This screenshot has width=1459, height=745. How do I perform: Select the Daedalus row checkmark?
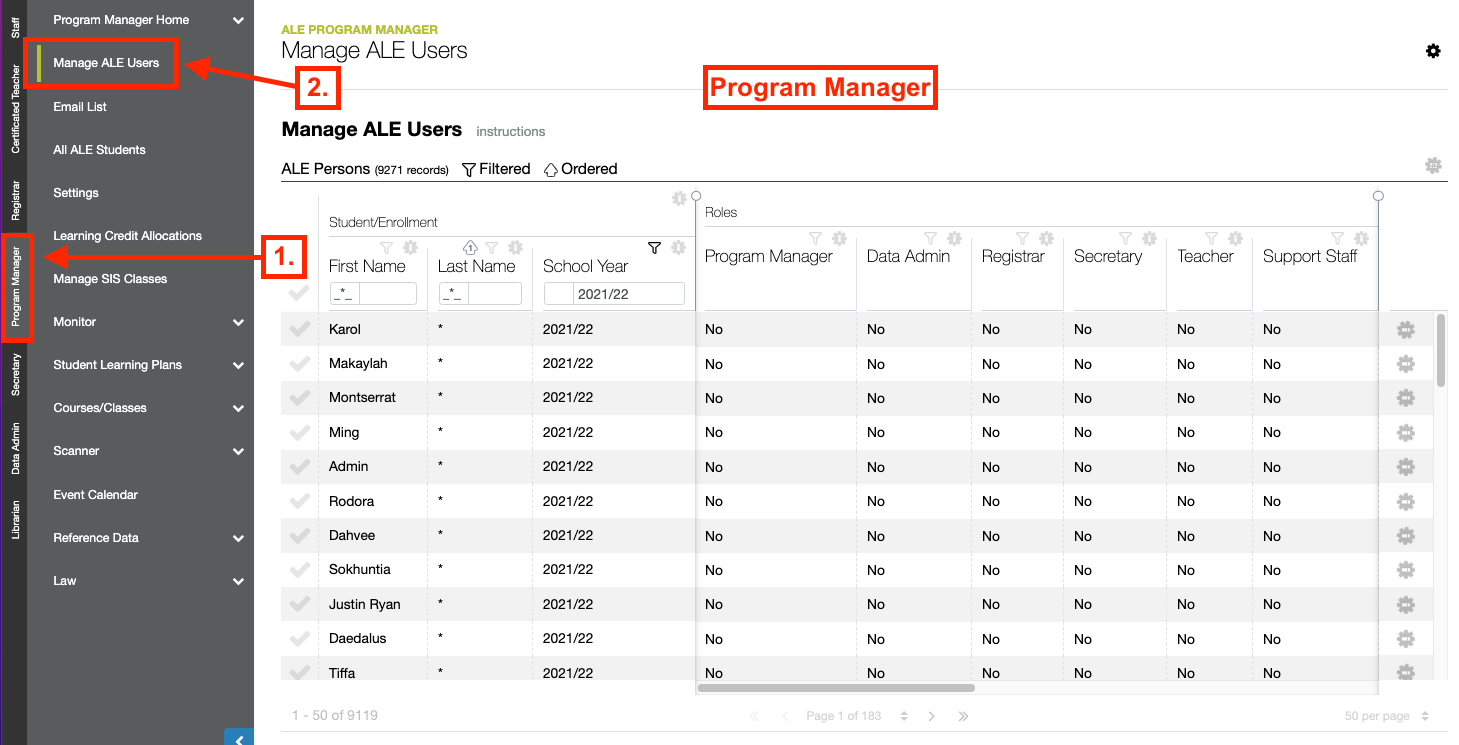[299, 639]
